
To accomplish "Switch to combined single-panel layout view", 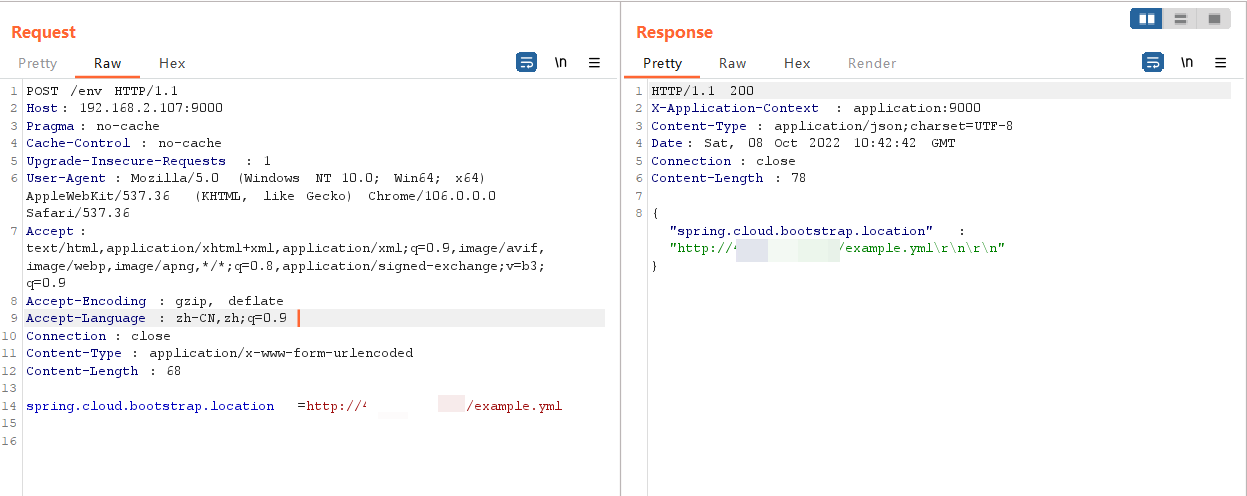I will pyautogui.click(x=1214, y=19).
